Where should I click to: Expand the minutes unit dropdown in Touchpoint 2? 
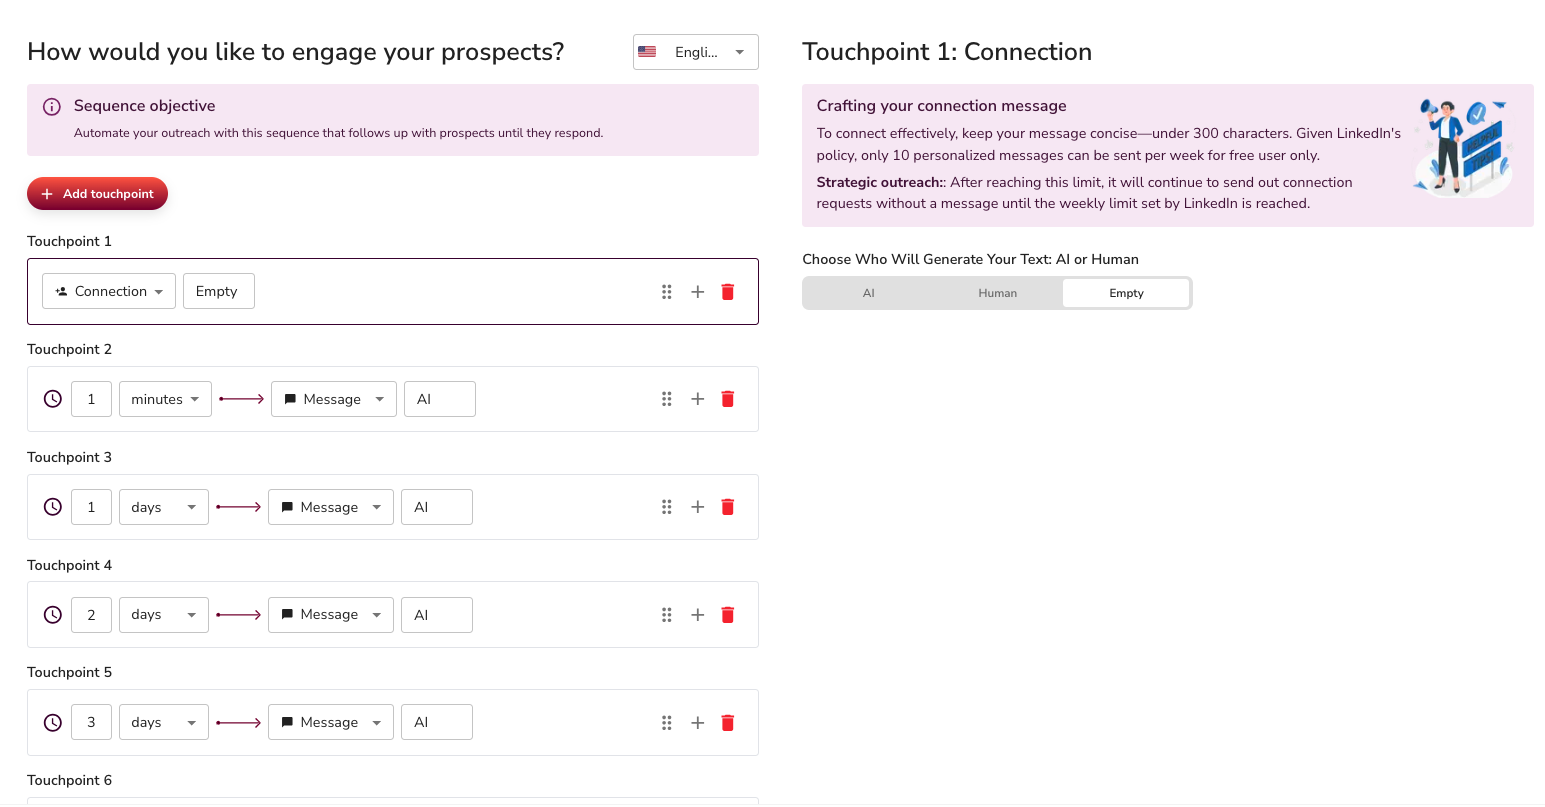(165, 399)
